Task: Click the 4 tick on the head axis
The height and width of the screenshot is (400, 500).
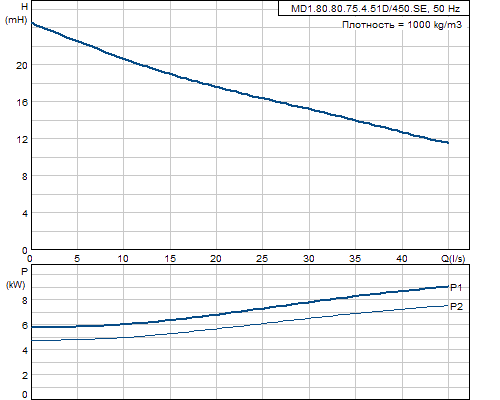Action: pos(25,213)
